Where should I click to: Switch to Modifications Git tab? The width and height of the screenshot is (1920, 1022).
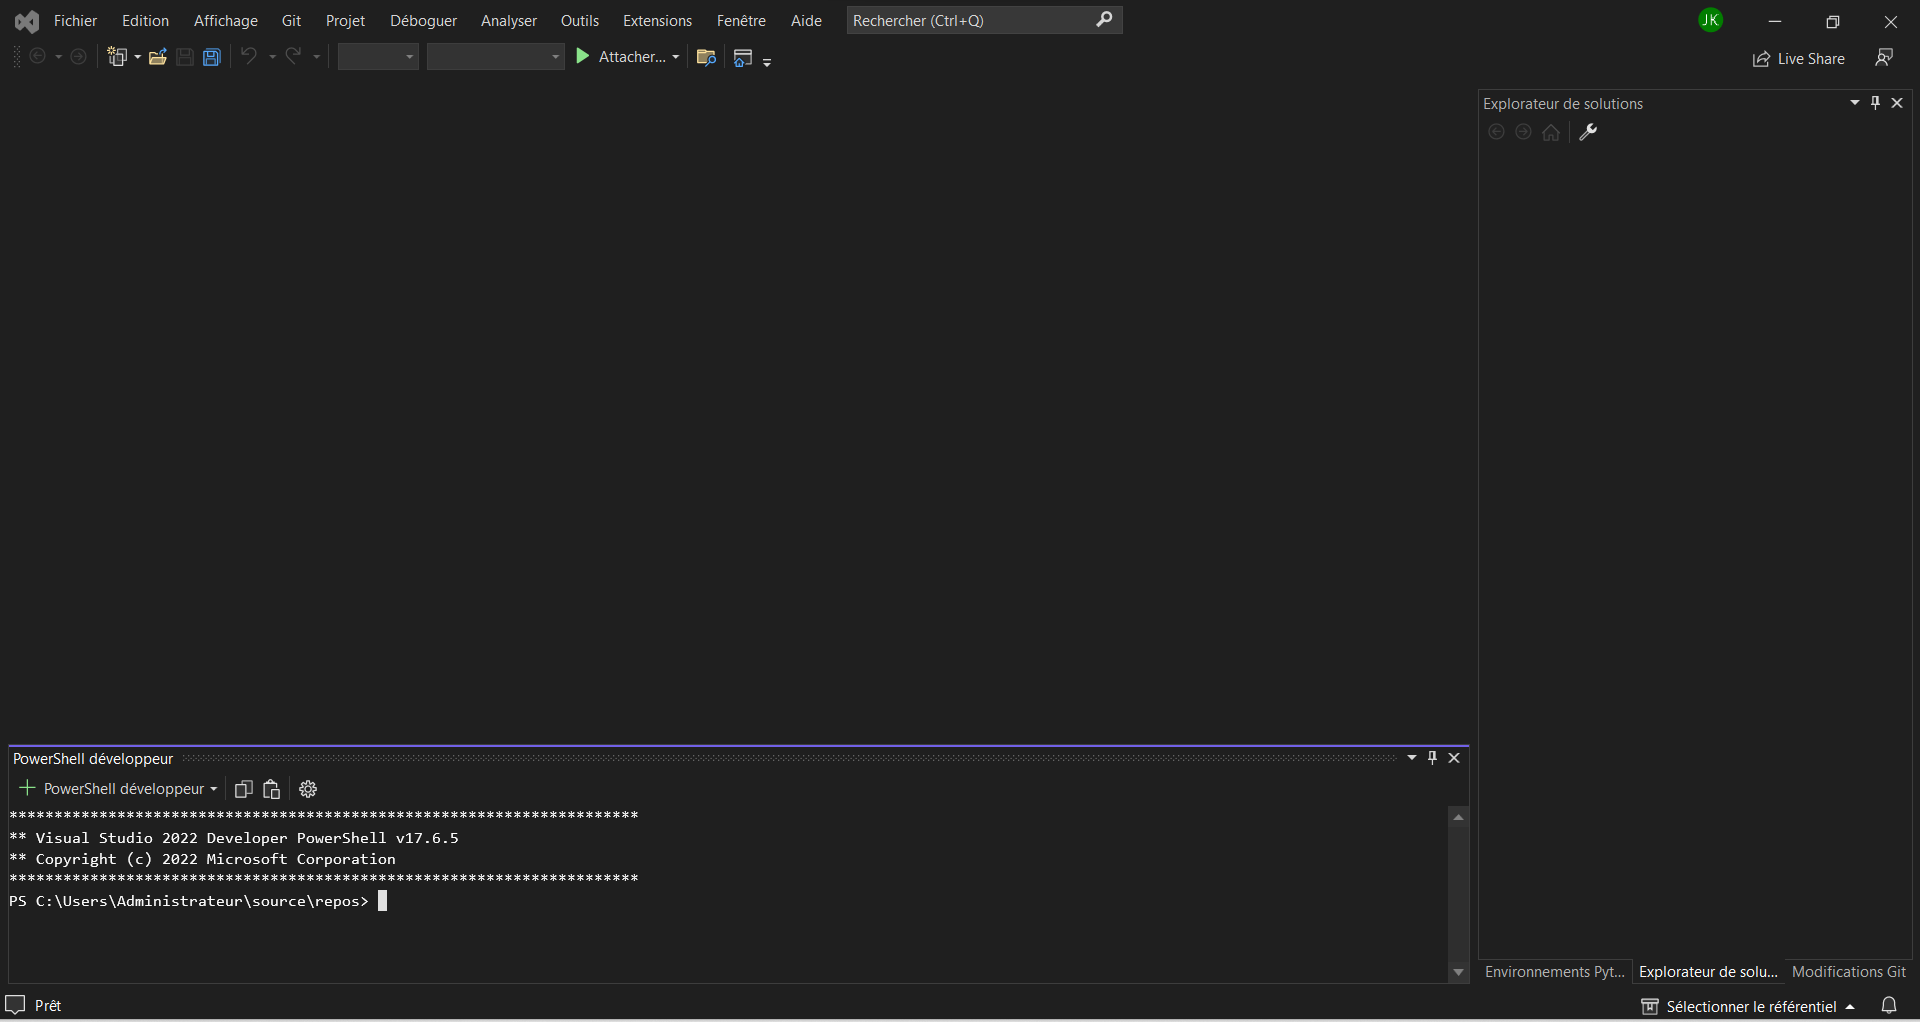1849,972
